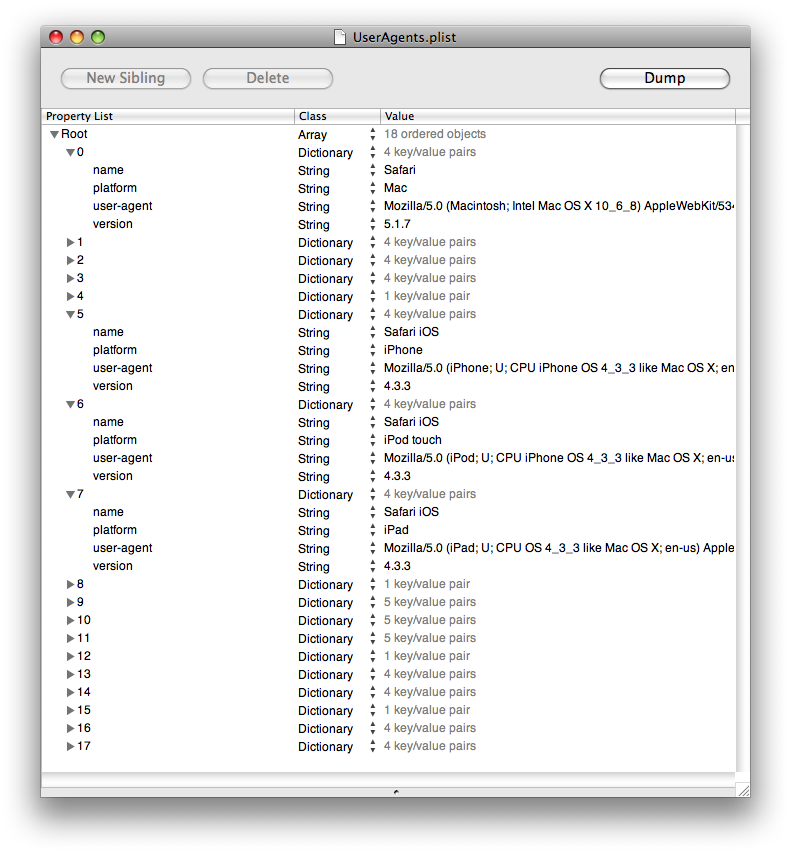The image size is (791, 853).
Task: Open class popup for iPod touch row
Action: click(372, 440)
